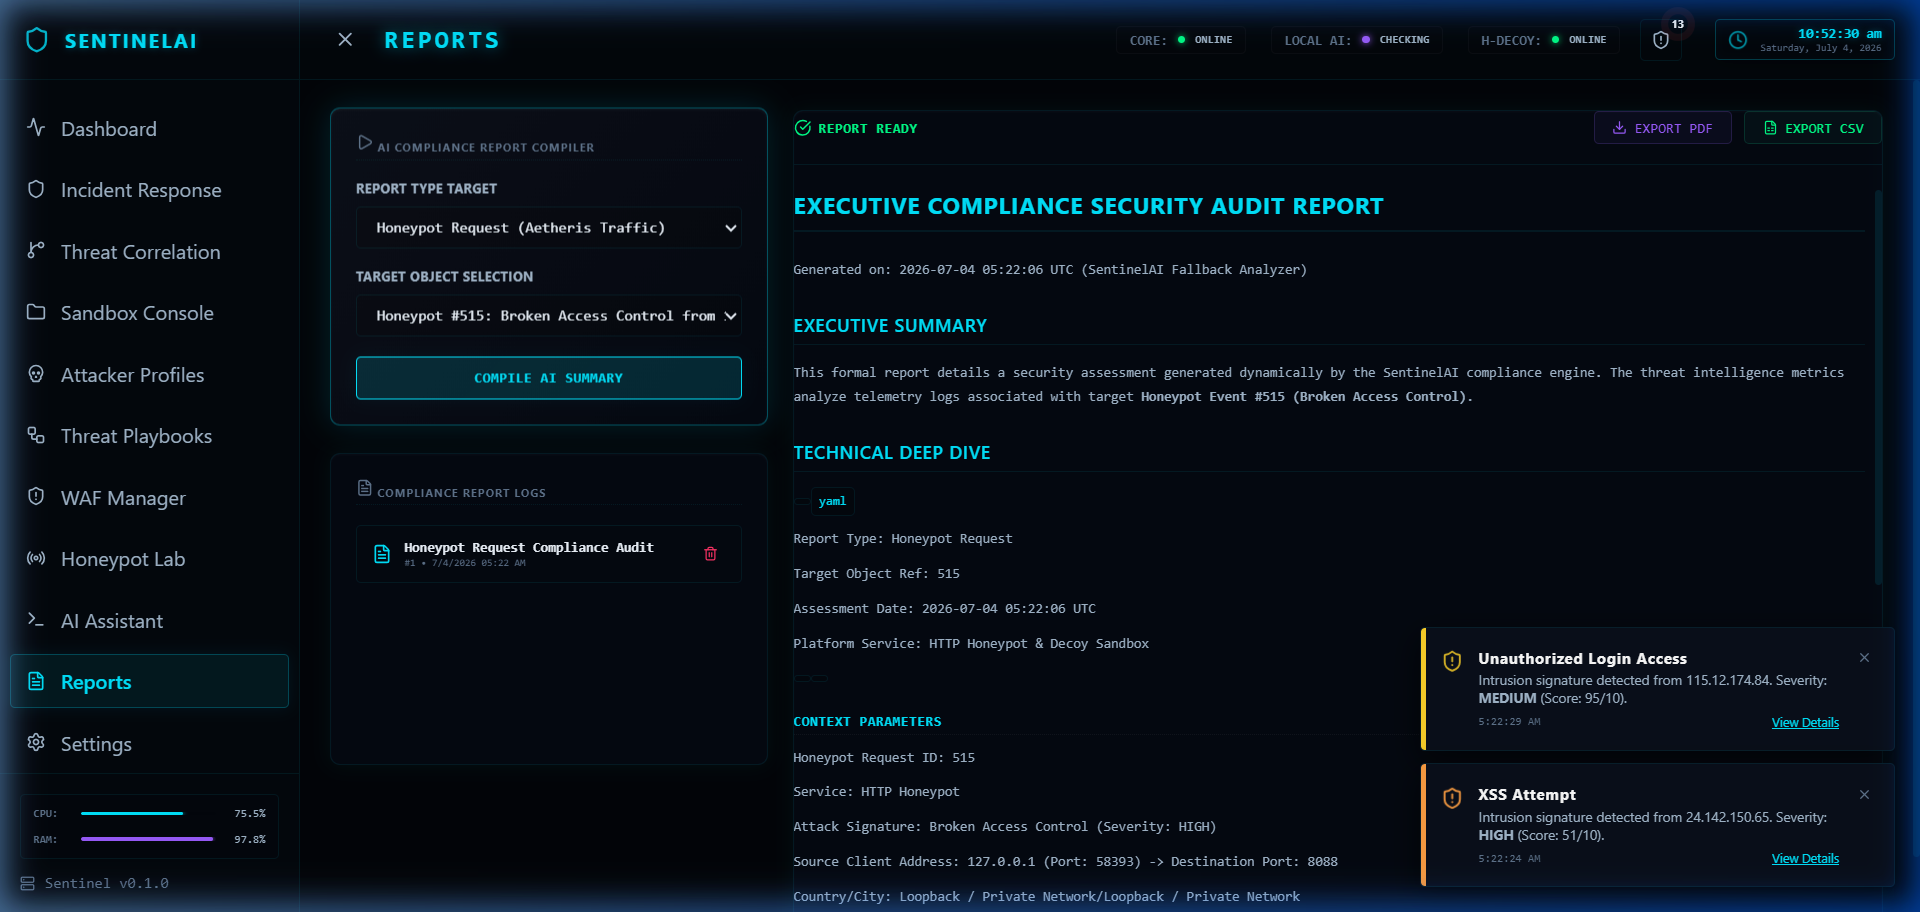This screenshot has height=912, width=1920.
Task: Click the Dashboard activity icon in the sidebar
Action: [x=36, y=128]
